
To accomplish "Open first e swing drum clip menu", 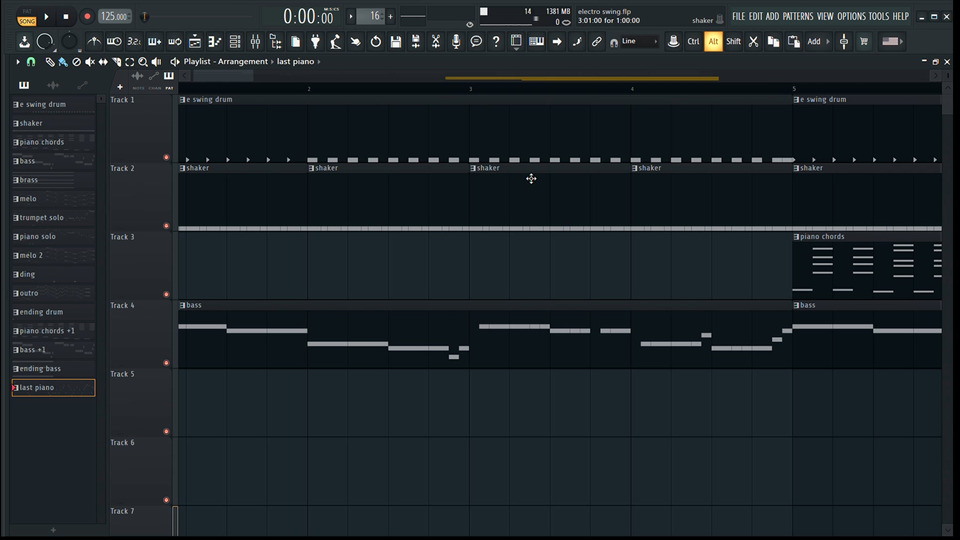I will 182,100.
